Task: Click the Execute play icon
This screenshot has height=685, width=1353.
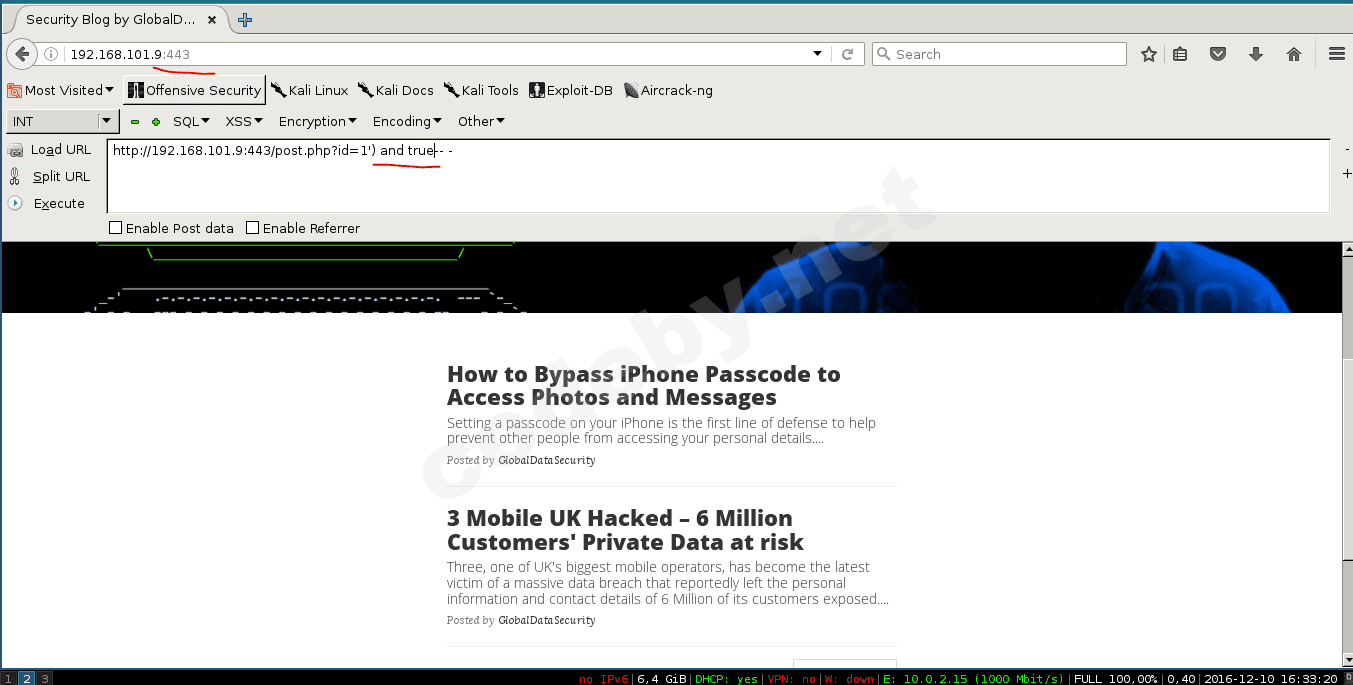Action: 15,203
